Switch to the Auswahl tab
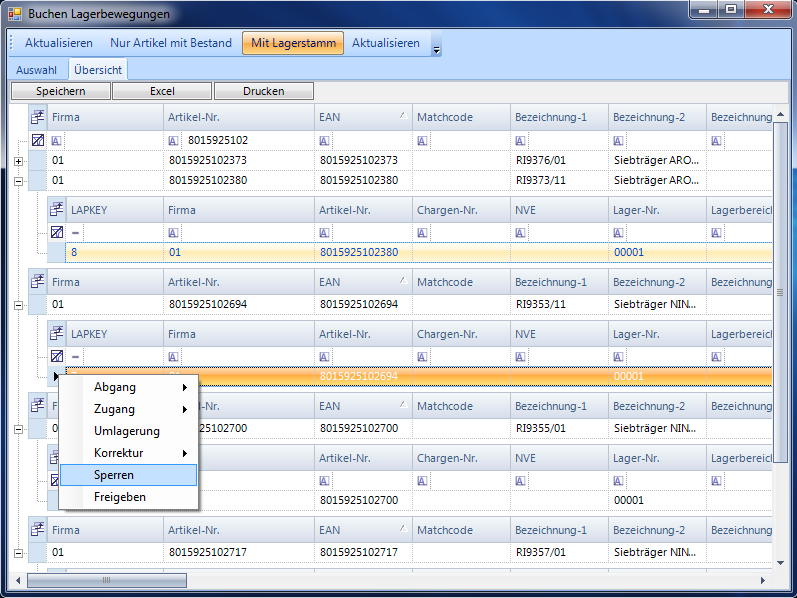This screenshot has width=797, height=598. click(36, 70)
